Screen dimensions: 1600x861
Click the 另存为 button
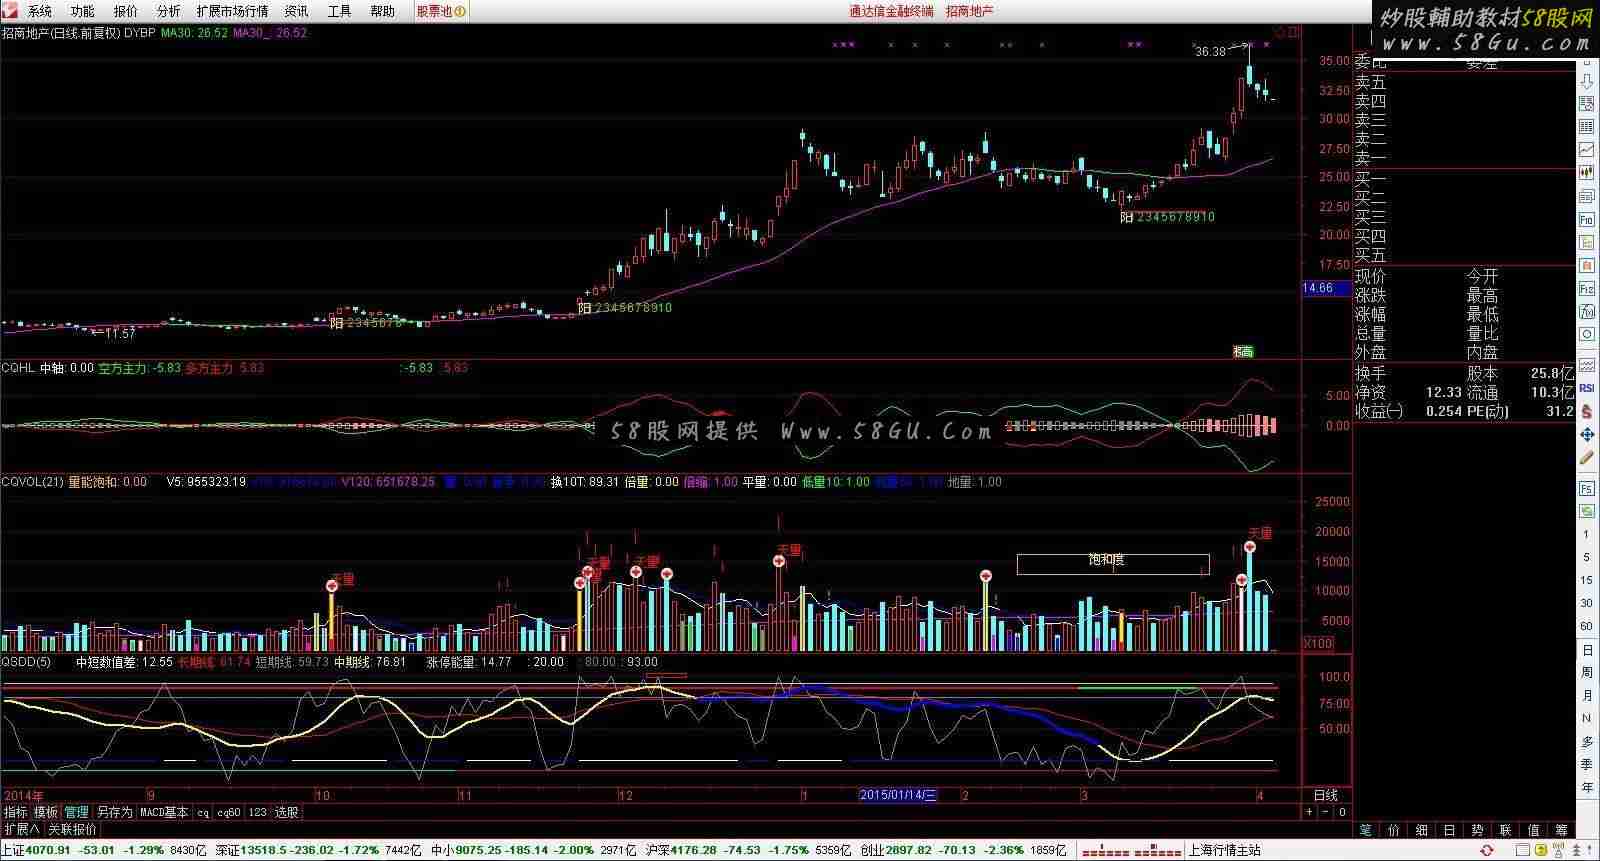(x=114, y=812)
